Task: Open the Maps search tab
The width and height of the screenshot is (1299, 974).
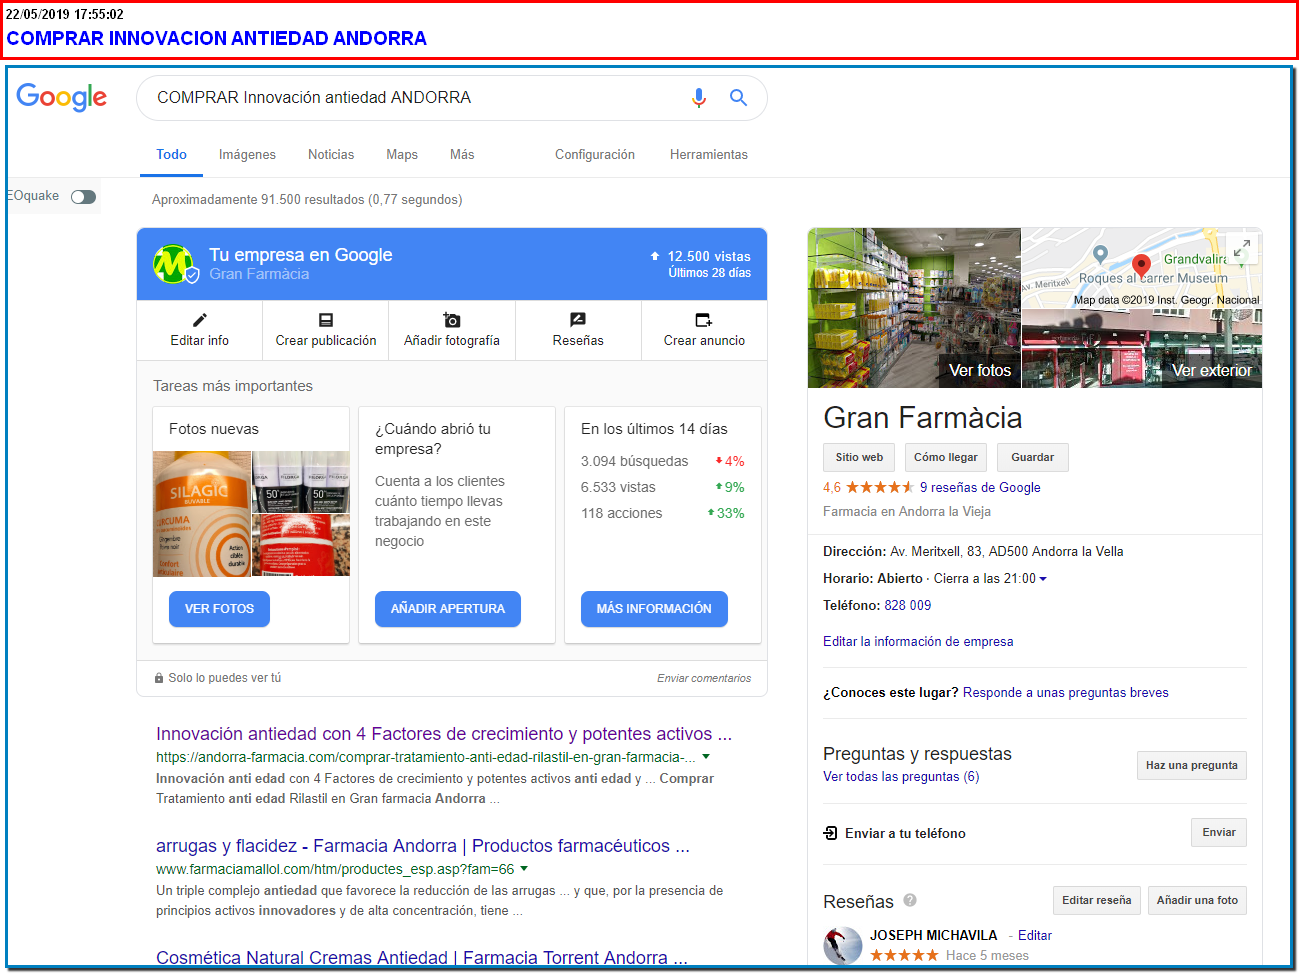Action: [x=402, y=154]
